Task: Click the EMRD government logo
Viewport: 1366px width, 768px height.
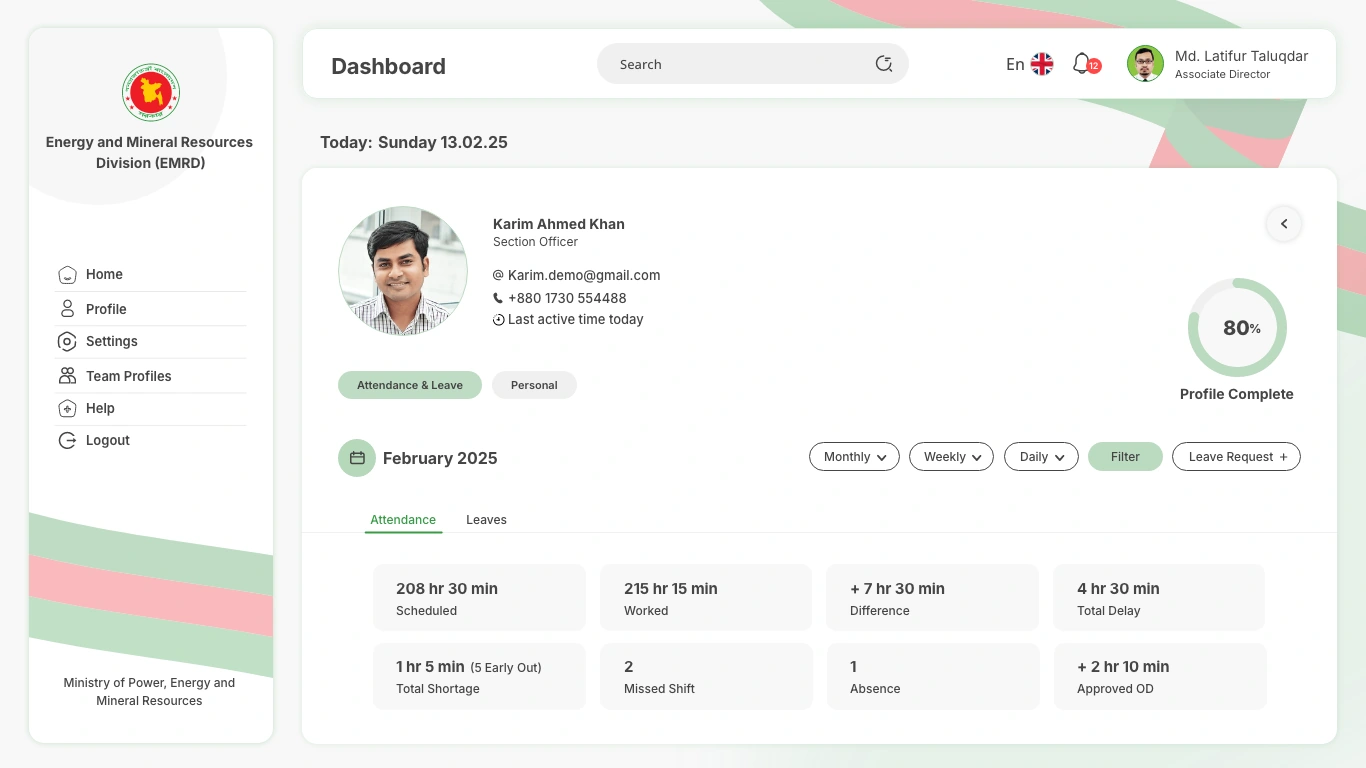Action: pyautogui.click(x=151, y=93)
